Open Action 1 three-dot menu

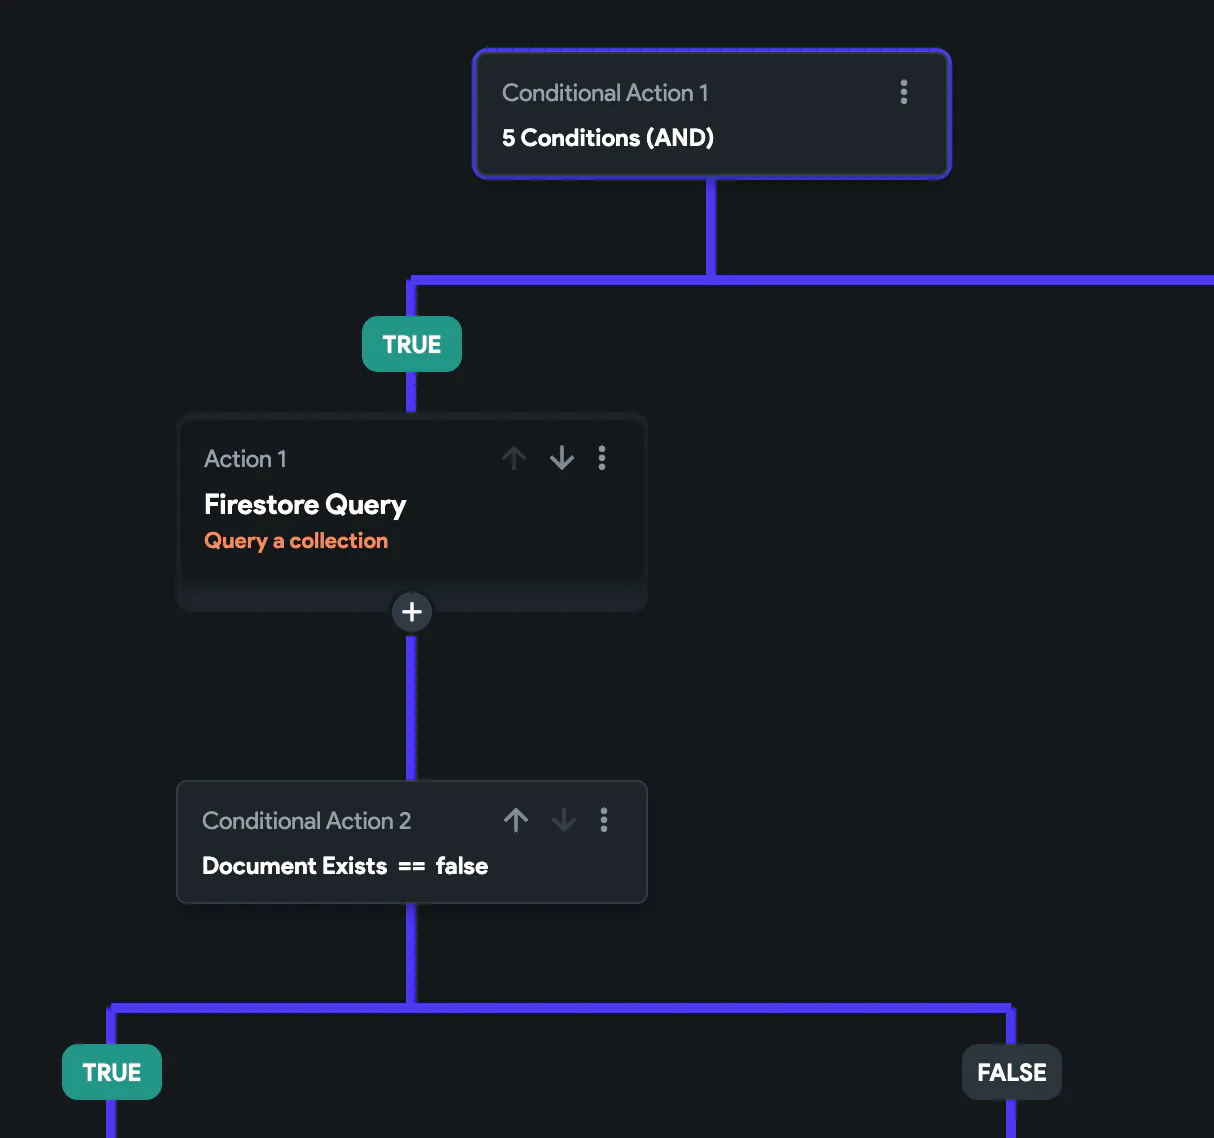coord(602,458)
